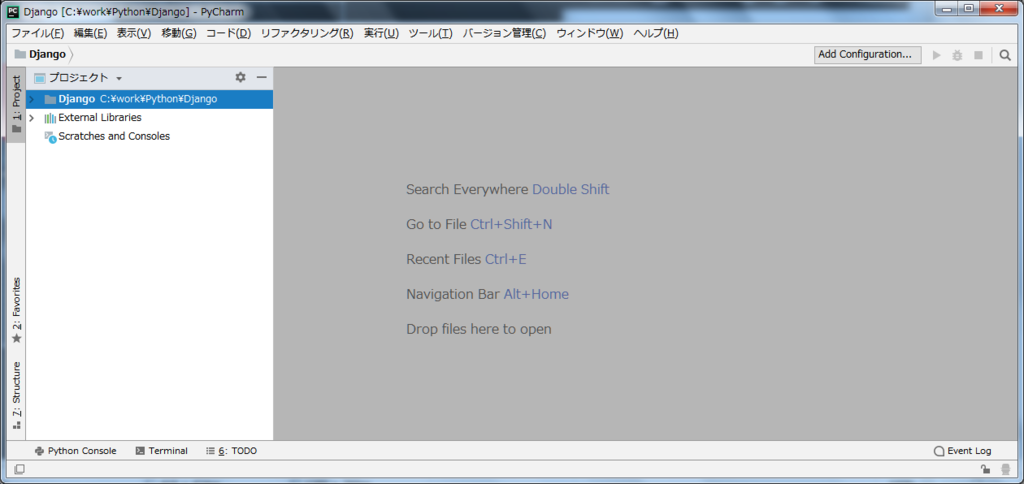Open the ウィンドウ(W) menu
This screenshot has height=484, width=1024.
(590, 33)
